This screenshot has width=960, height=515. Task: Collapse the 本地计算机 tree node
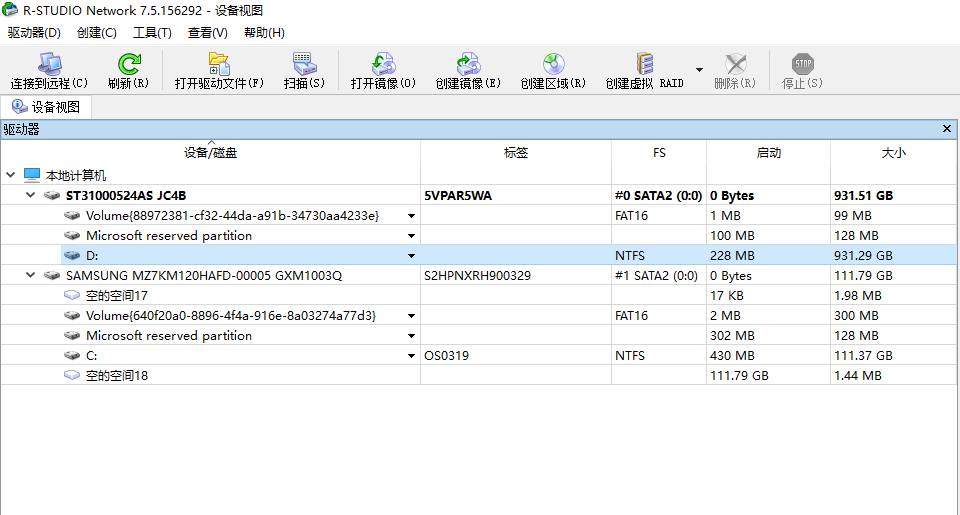point(11,175)
